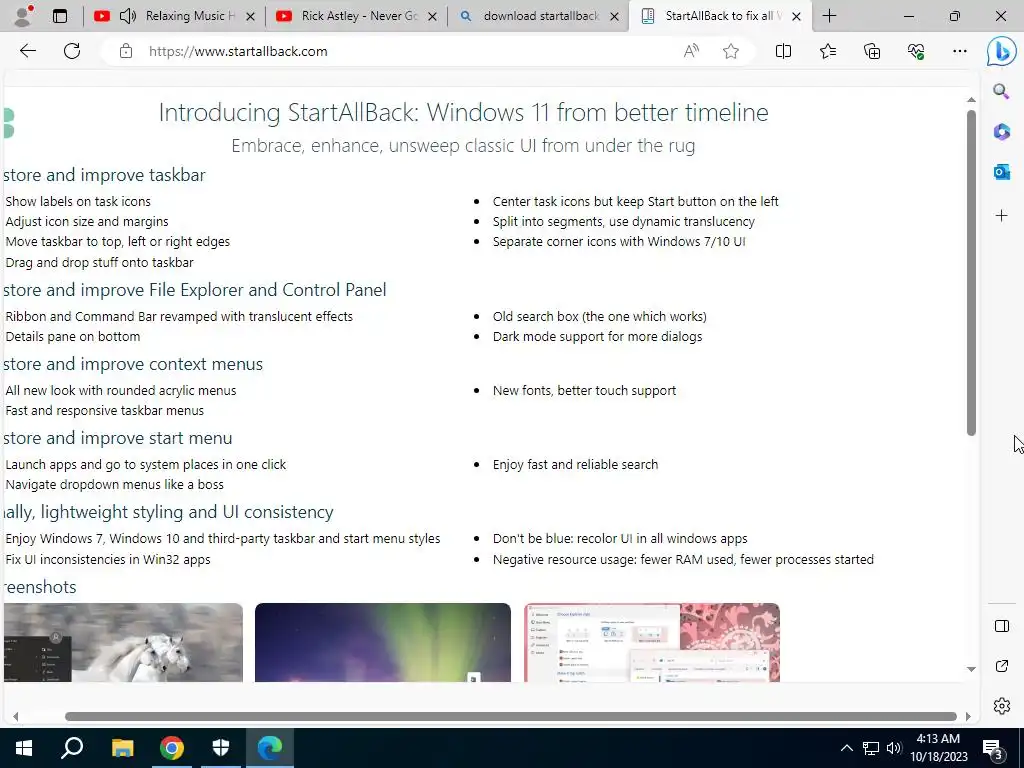Image resolution: width=1024 pixels, height=768 pixels.
Task: Add a sidebar app with plus
Action: coord(1001,216)
